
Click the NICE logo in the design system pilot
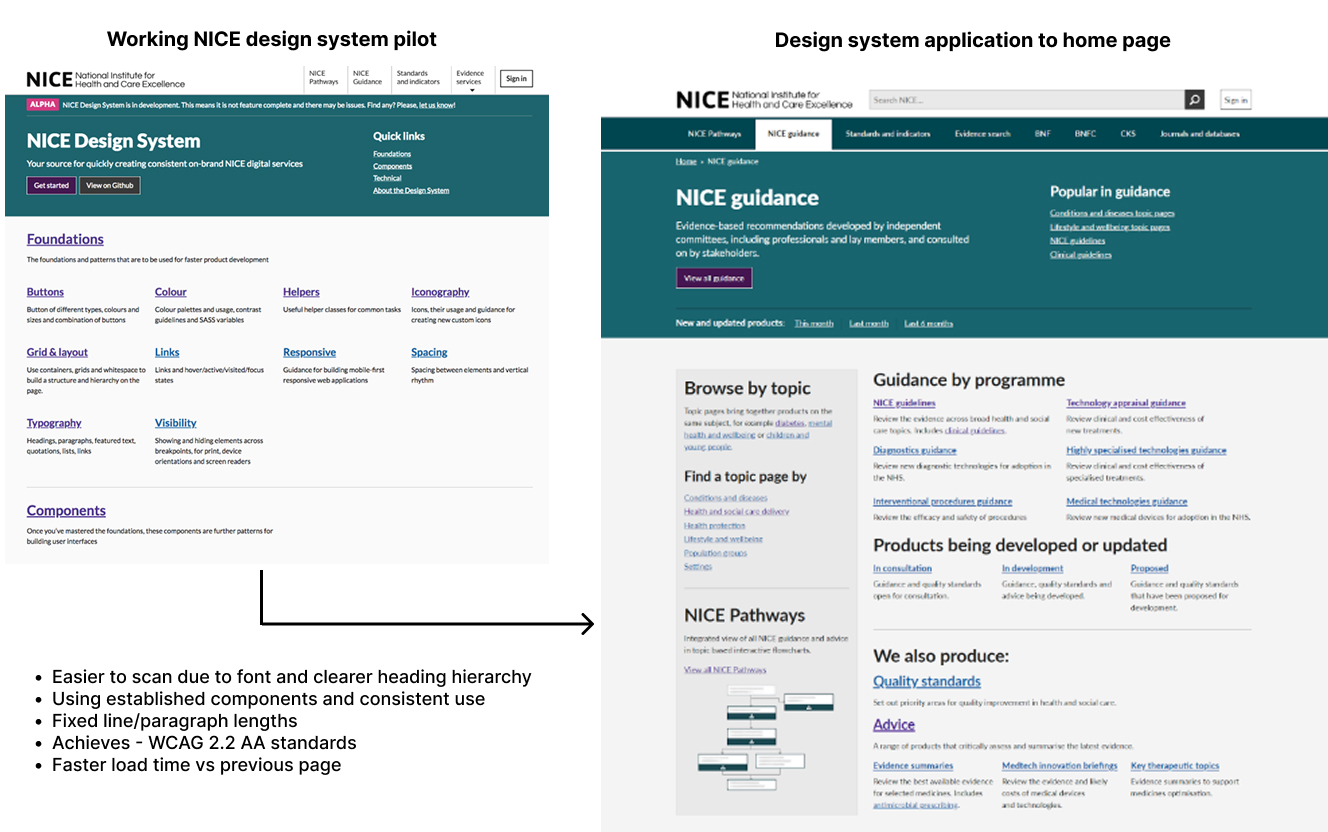106,79
